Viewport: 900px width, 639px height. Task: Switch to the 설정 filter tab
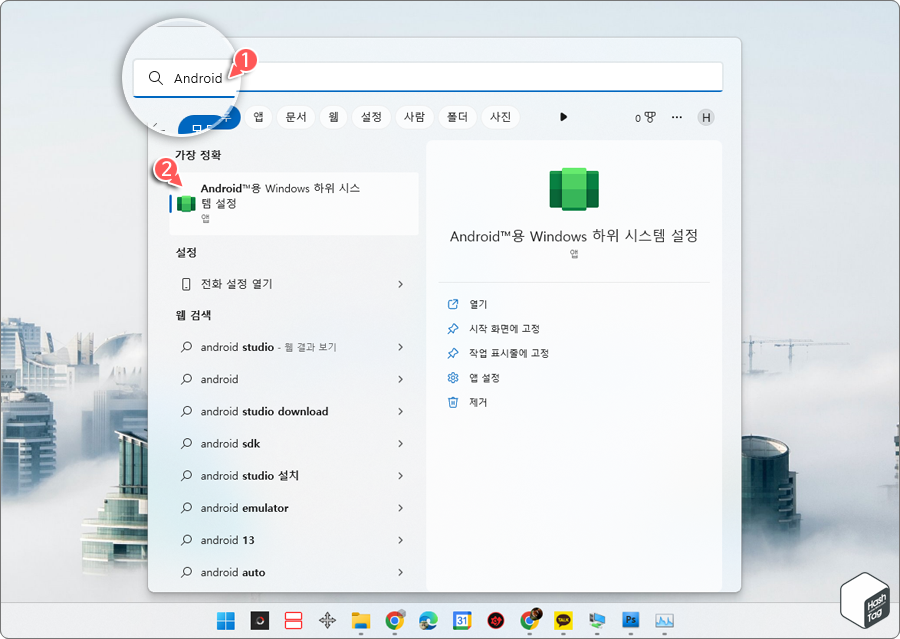(x=370, y=117)
